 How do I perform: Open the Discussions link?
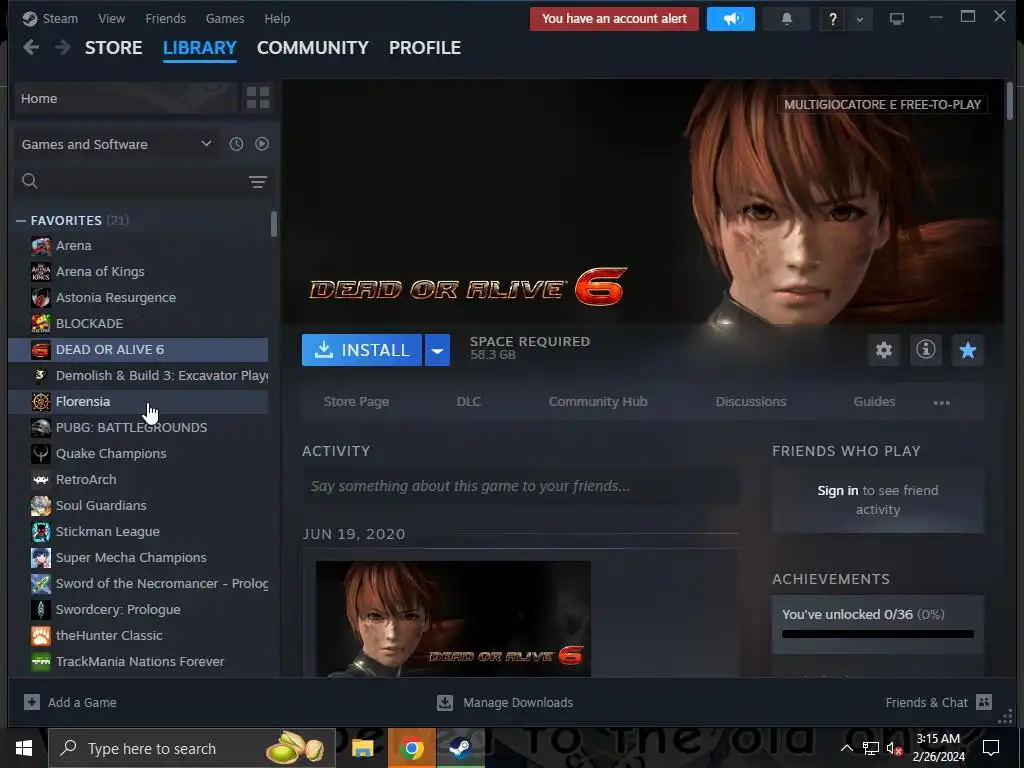pos(750,402)
